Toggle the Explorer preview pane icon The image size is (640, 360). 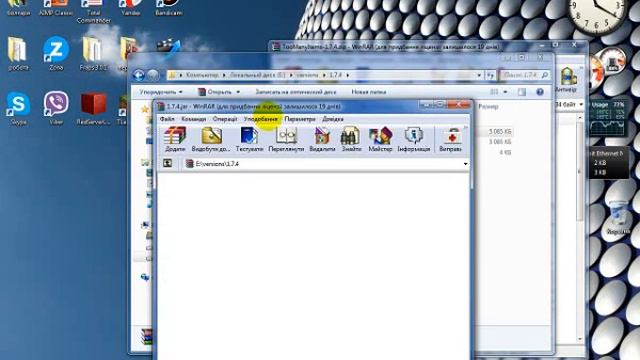522,92
